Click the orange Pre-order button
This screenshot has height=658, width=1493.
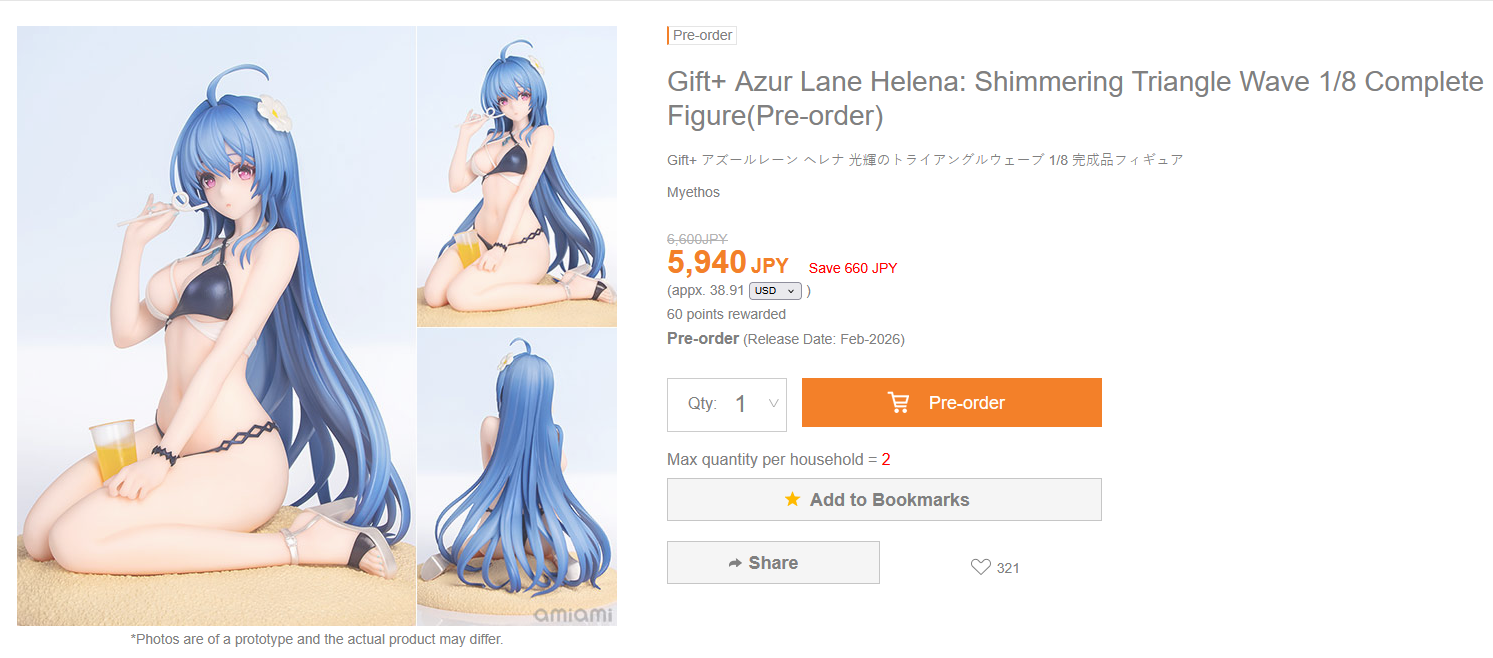[952, 403]
